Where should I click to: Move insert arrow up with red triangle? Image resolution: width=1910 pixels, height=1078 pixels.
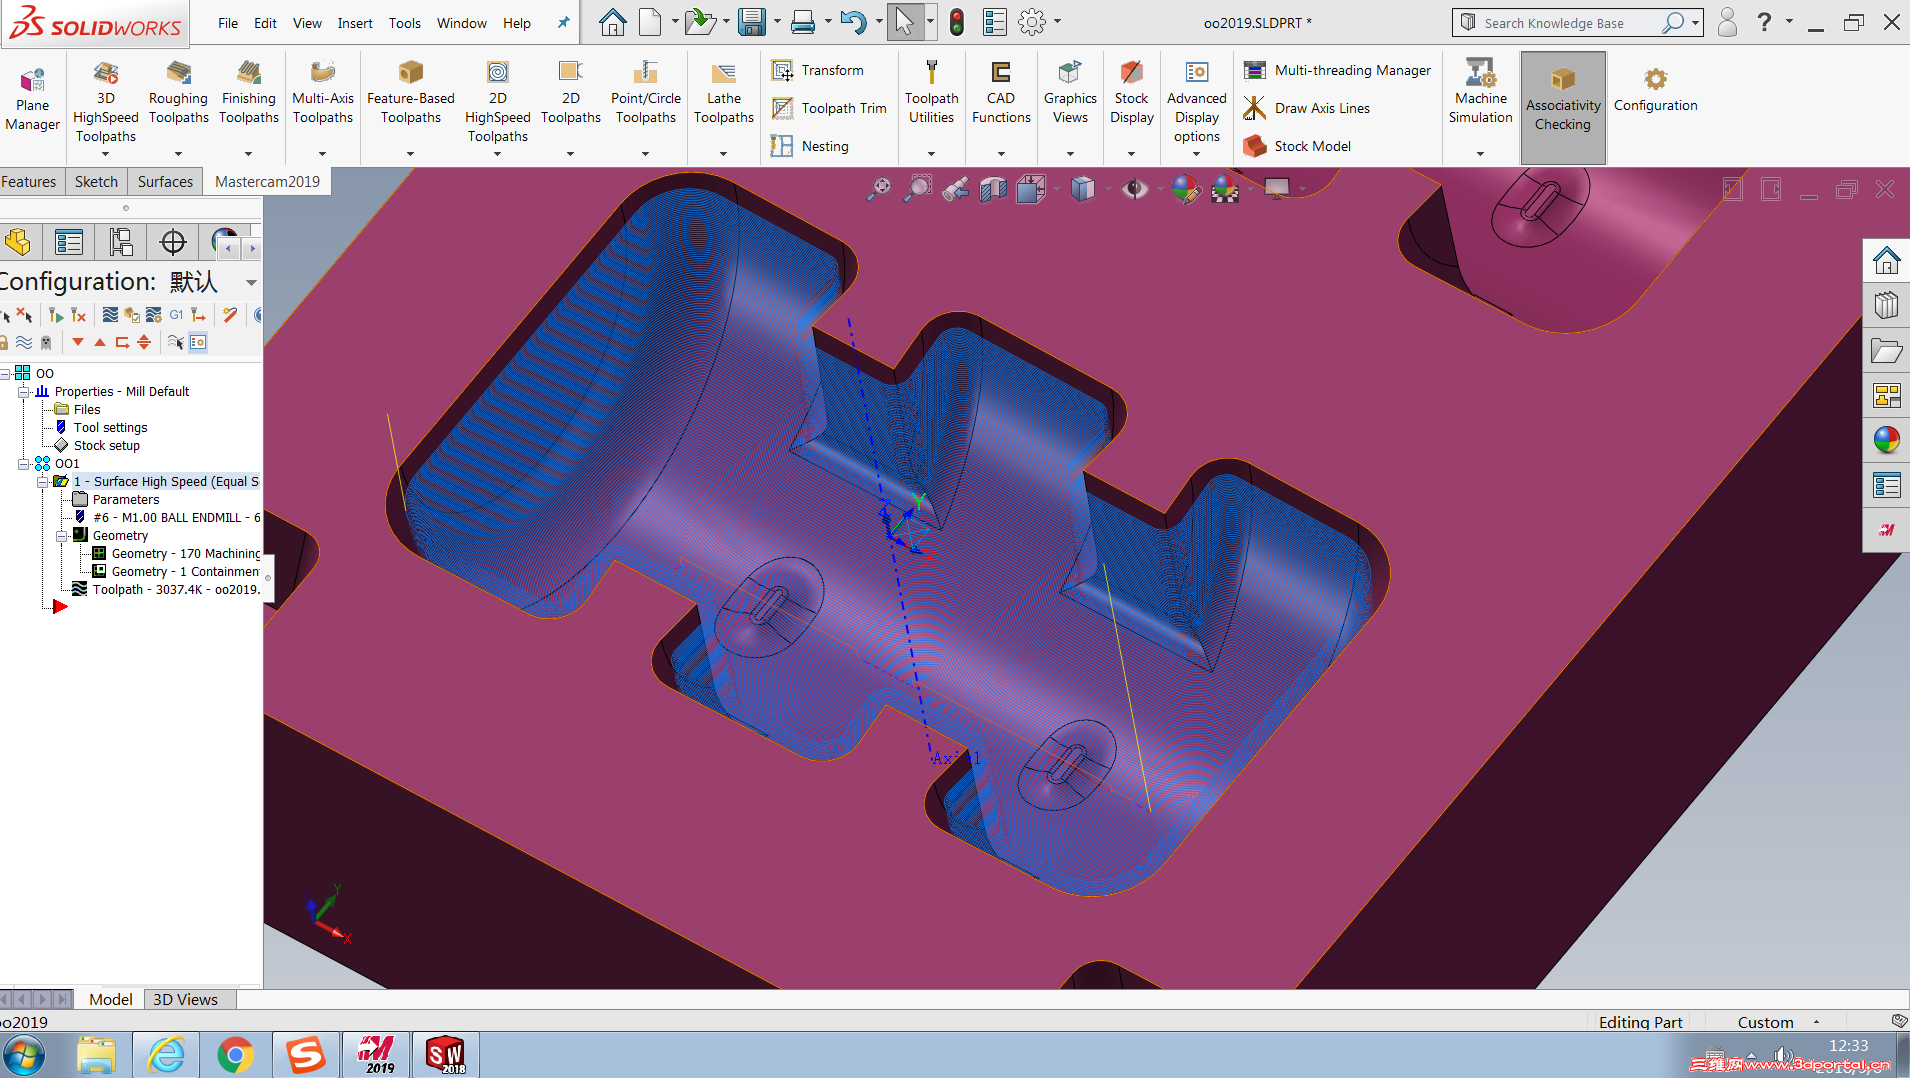click(100, 342)
